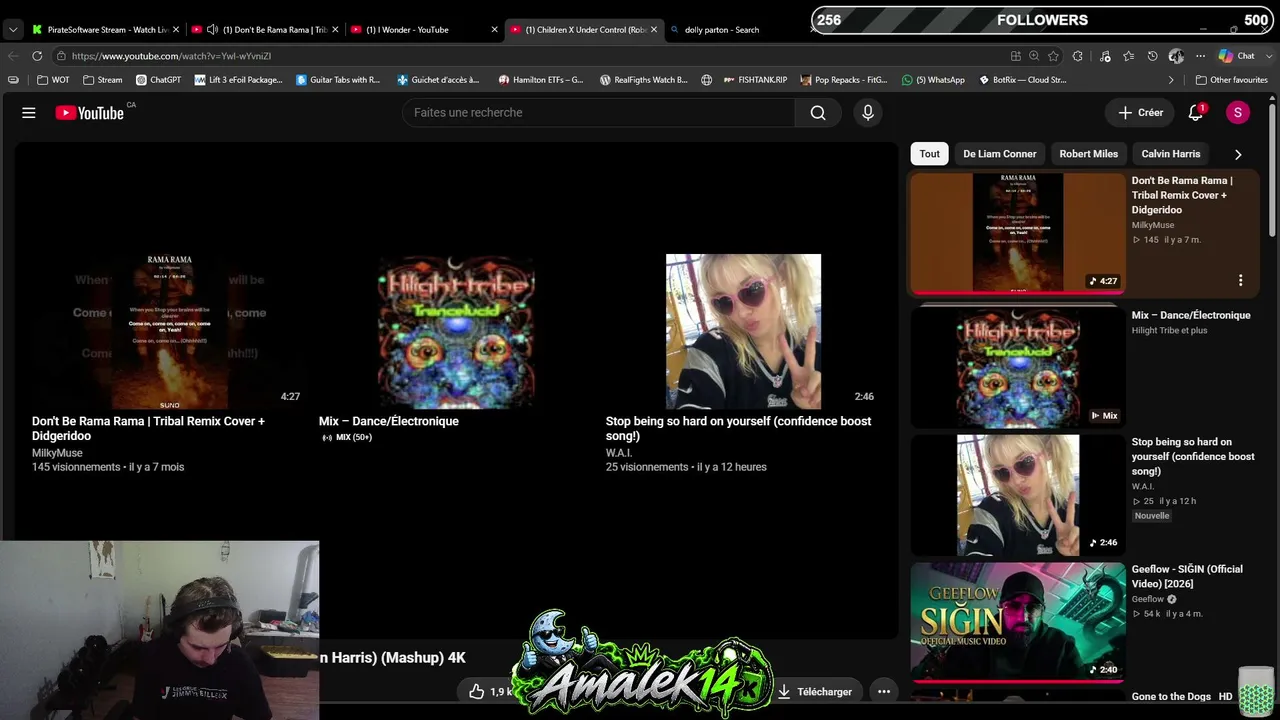
Task: Reload the page with browser refresh button
Action: point(37,56)
